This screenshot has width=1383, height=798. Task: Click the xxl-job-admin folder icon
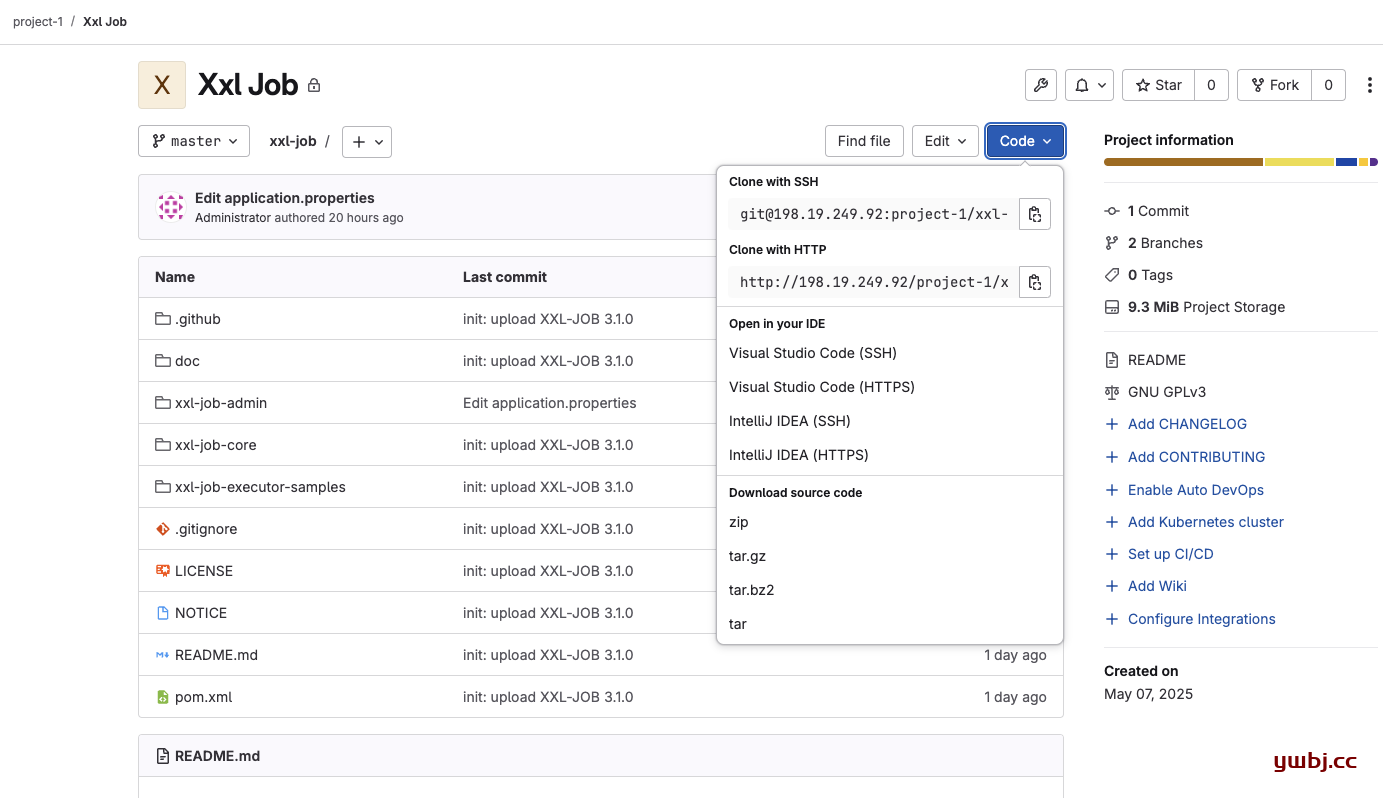tap(163, 403)
